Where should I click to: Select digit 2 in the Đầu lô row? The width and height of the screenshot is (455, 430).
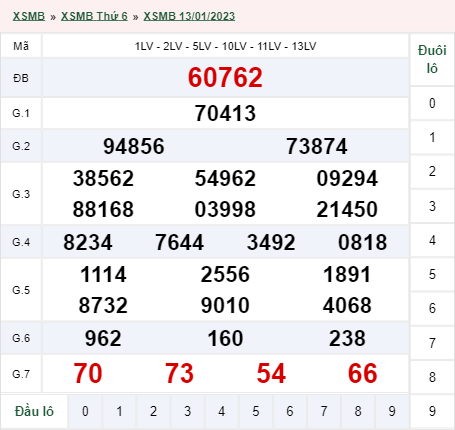tap(153, 411)
